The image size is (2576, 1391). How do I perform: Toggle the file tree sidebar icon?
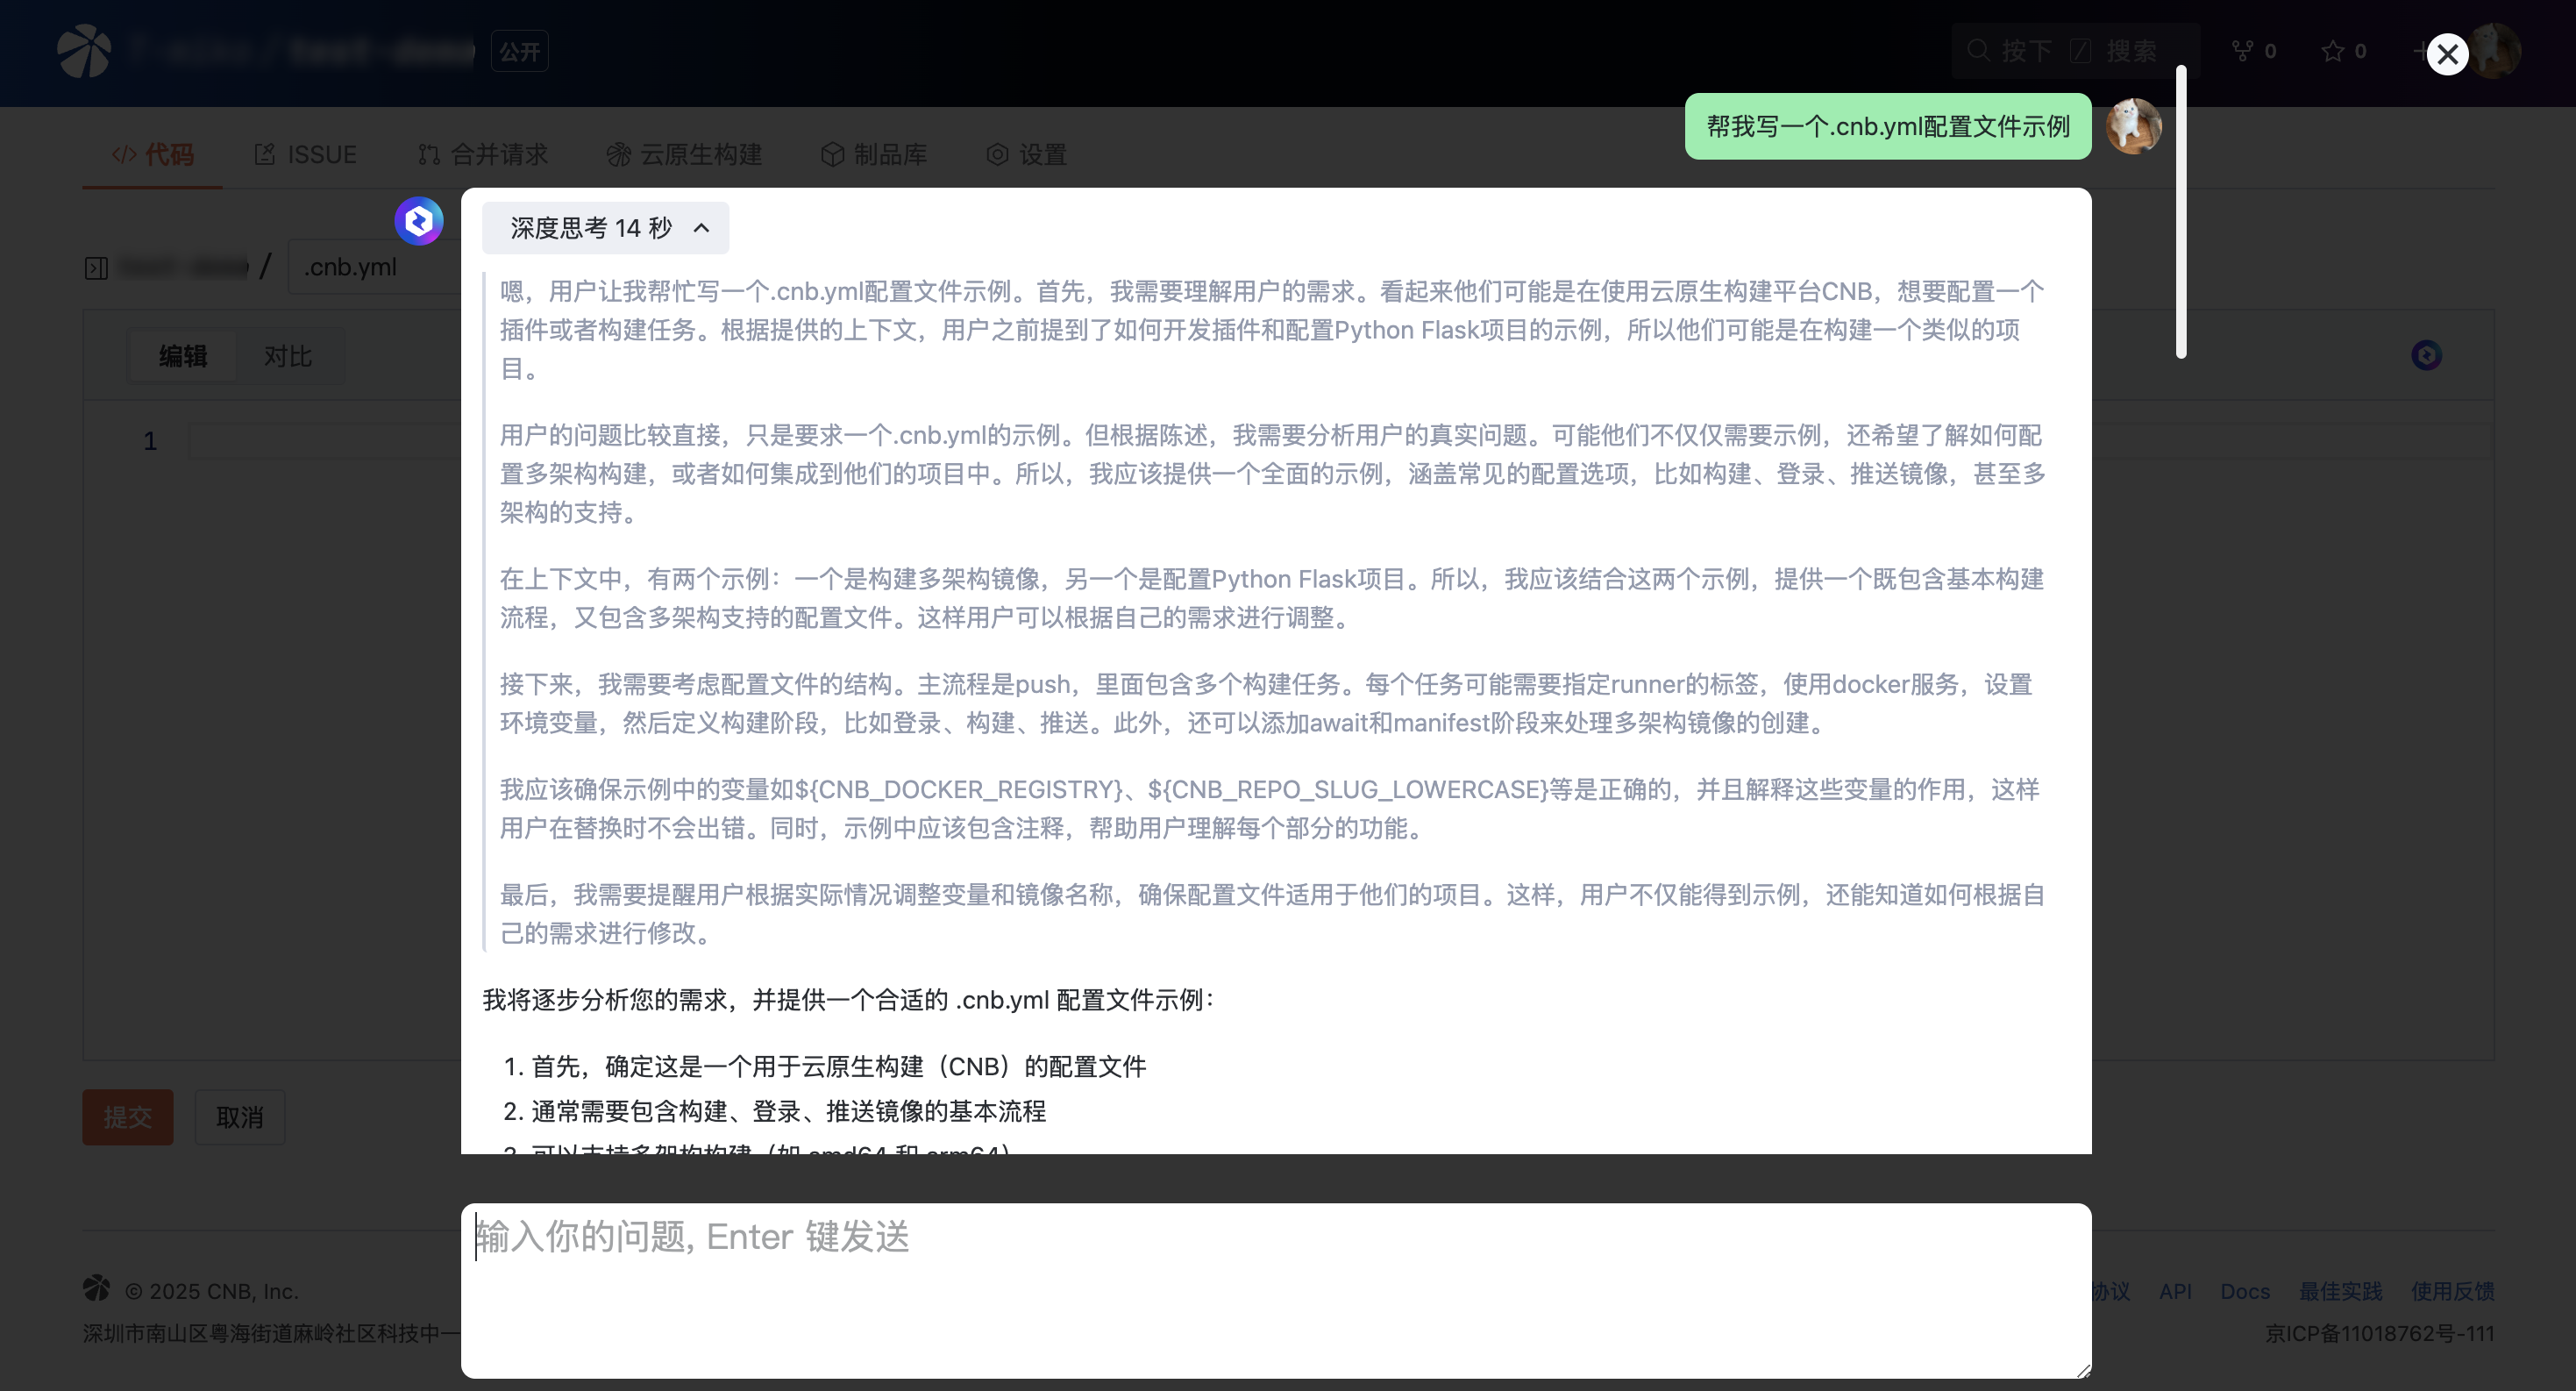coord(96,268)
